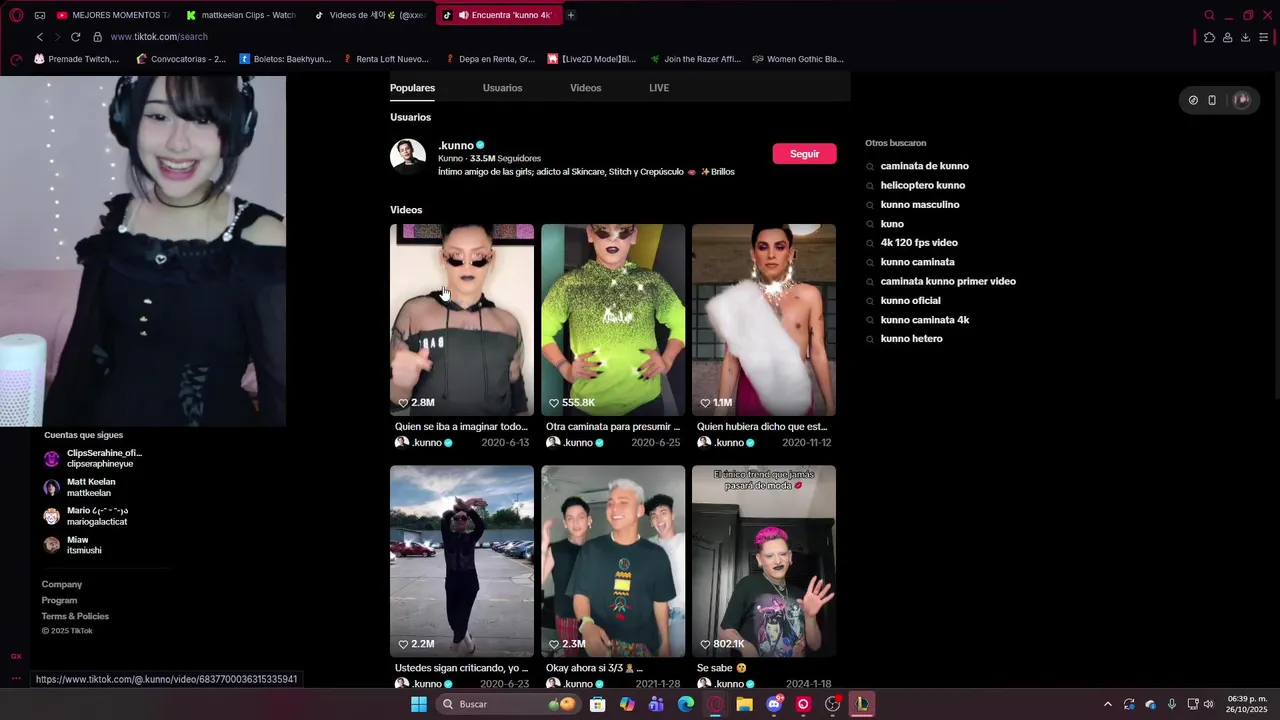Switch to the mattkeelan Clips browser tab
The image size is (1280, 720).
240,15
